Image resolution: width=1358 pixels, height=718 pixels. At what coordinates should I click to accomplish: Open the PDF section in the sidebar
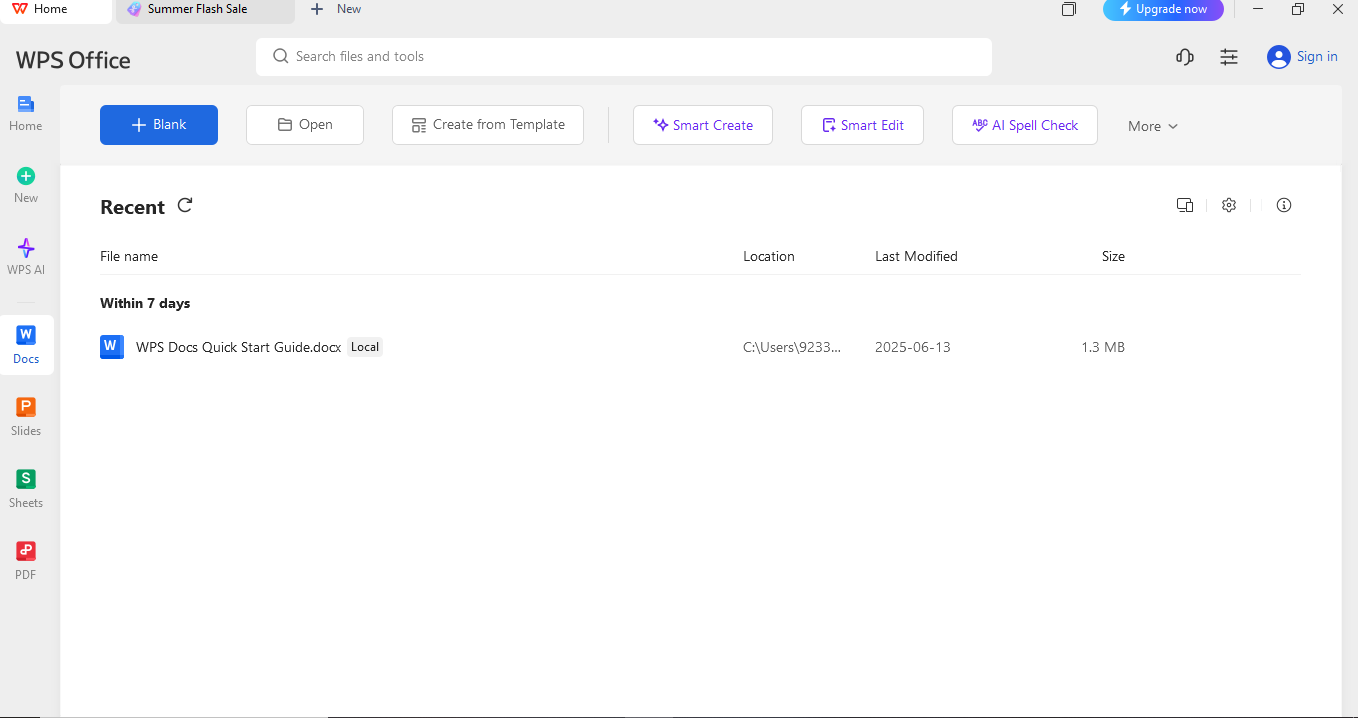[x=25, y=559]
